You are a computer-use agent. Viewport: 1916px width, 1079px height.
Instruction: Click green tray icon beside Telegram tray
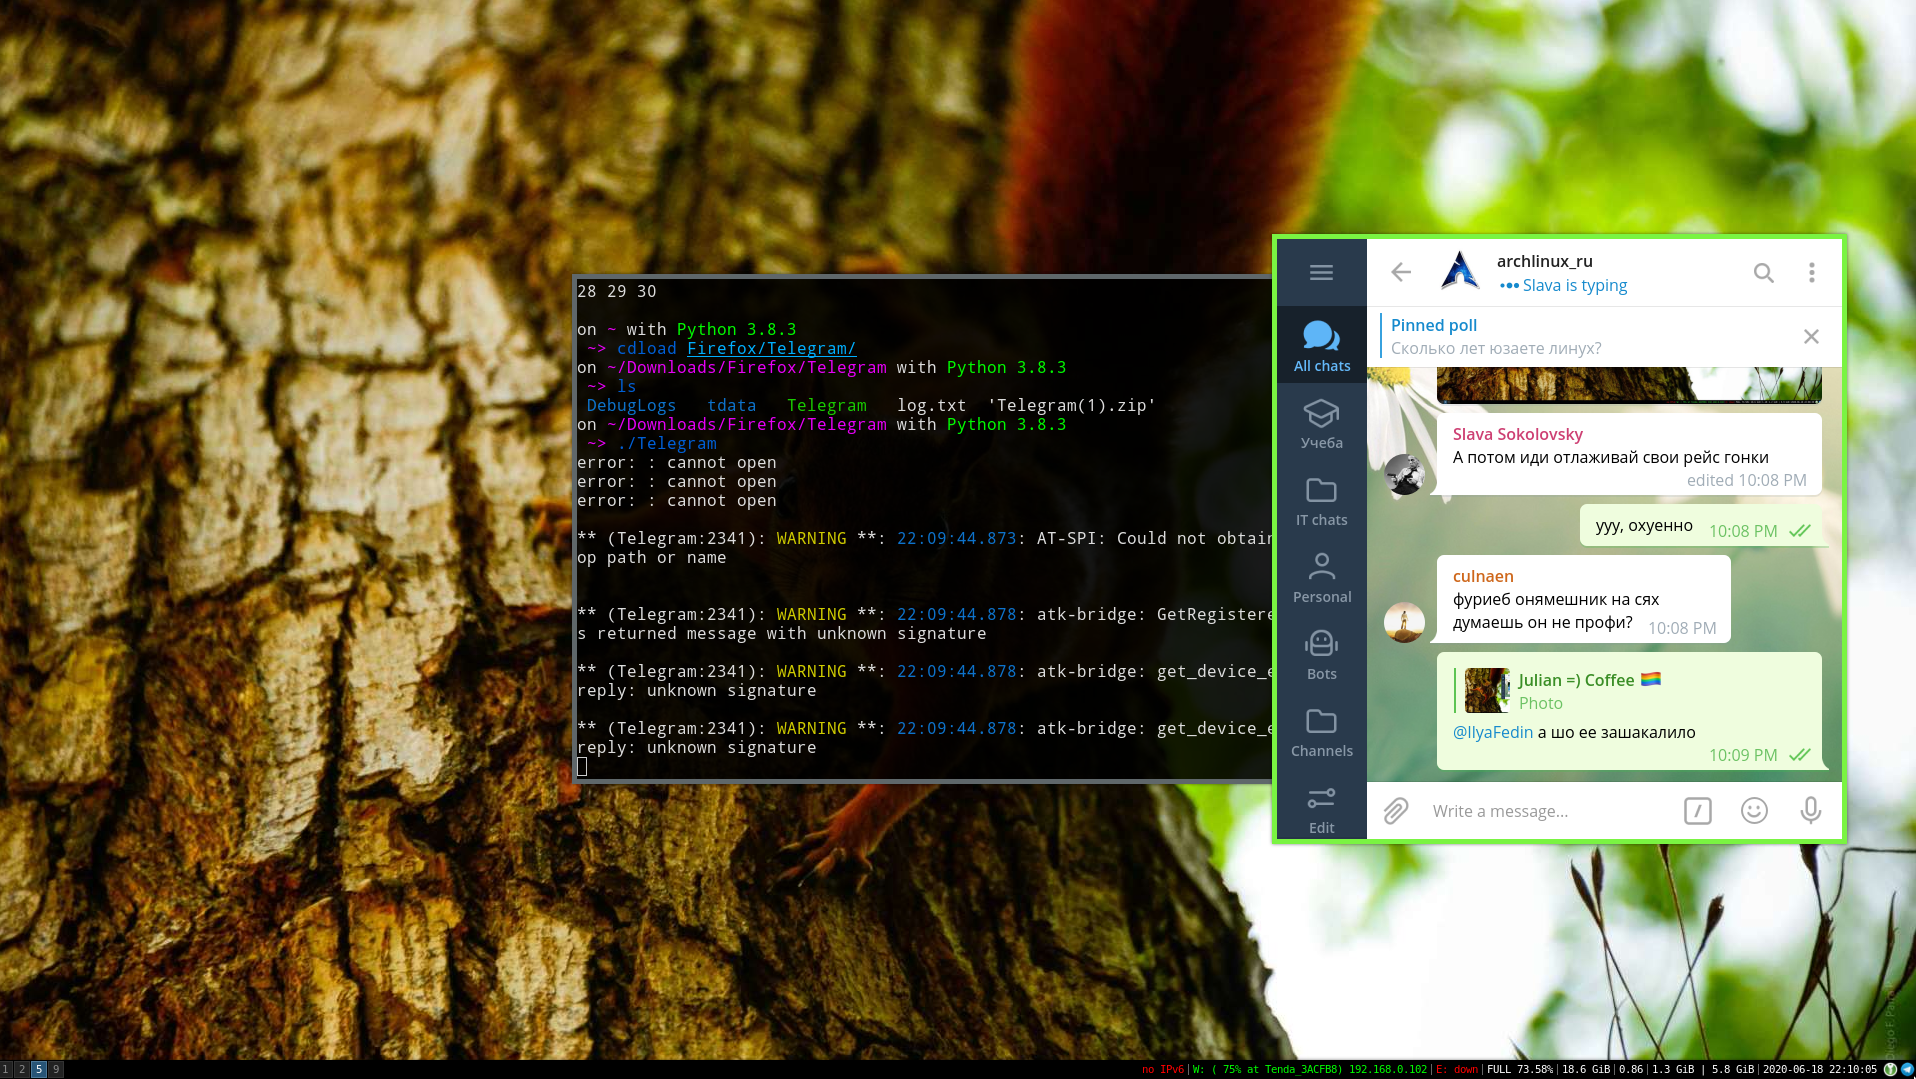coord(1890,1069)
